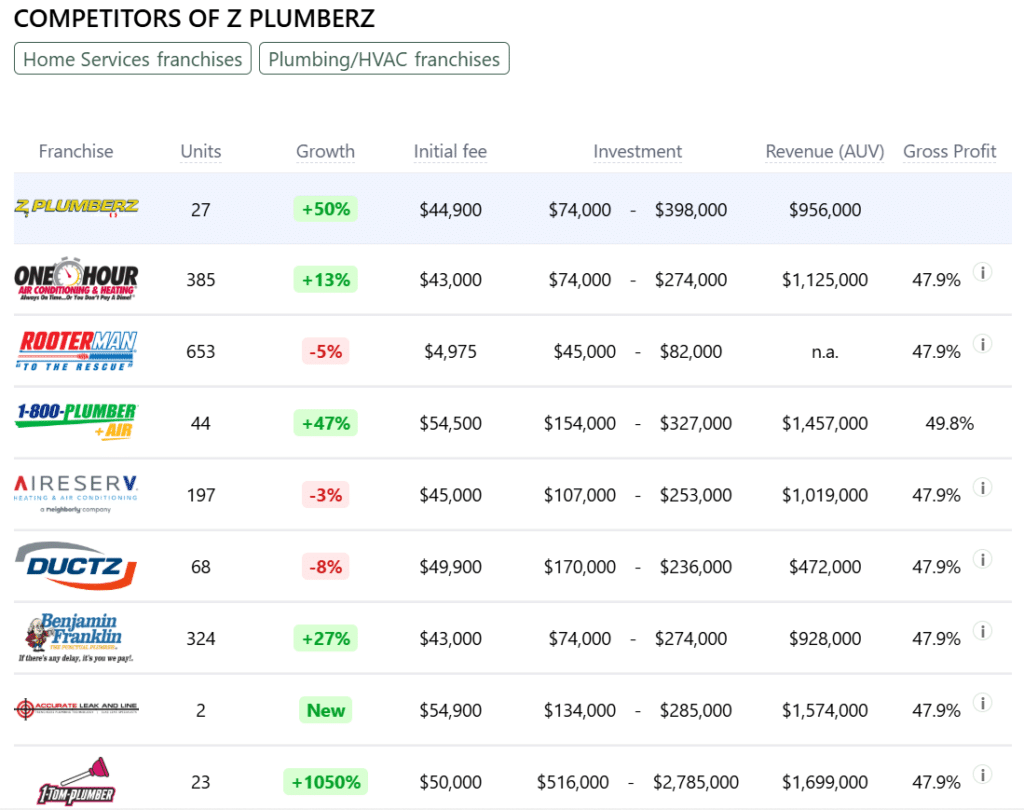Click the n.a. revenue cell
Viewport: 1024px width, 810px height.
[825, 352]
